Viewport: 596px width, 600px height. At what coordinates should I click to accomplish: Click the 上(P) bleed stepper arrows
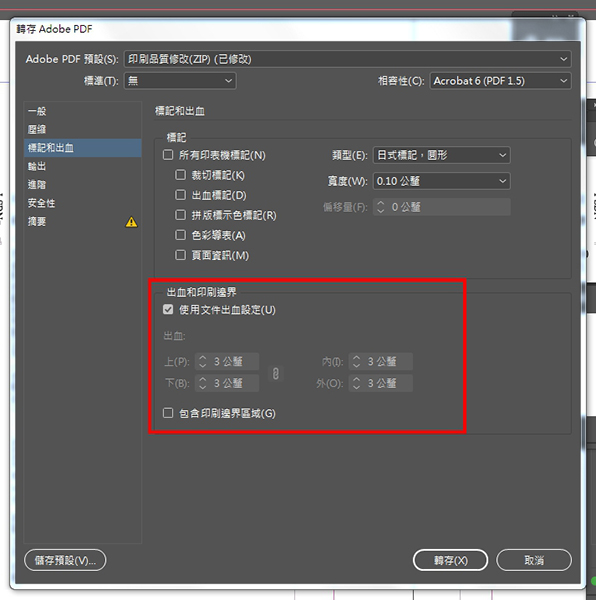[x=202, y=362]
